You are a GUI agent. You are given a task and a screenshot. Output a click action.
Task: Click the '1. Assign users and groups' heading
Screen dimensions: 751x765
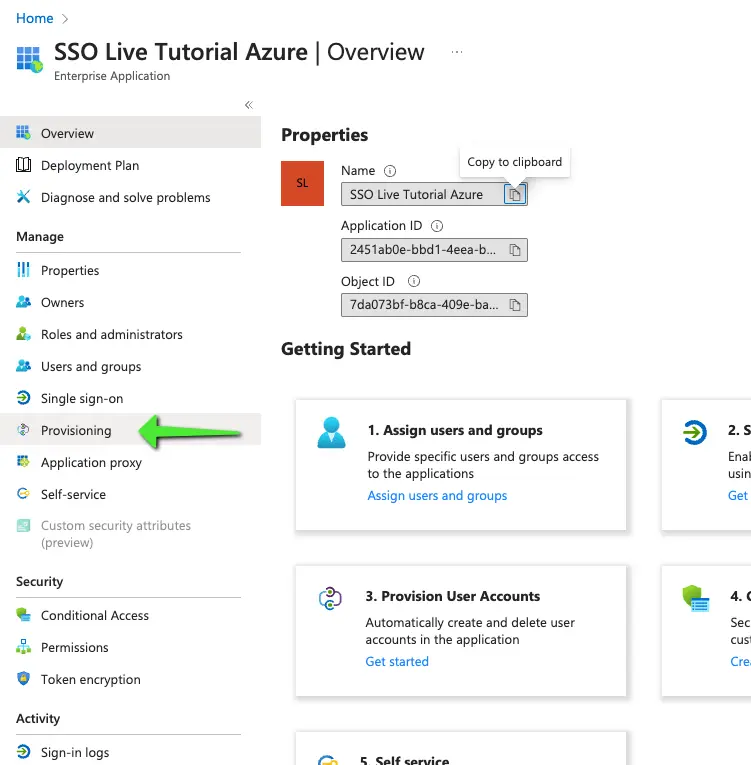click(455, 430)
